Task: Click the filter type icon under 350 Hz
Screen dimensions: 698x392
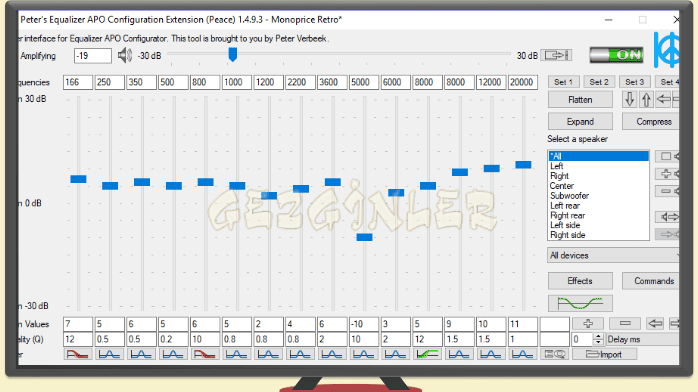Action: click(141, 355)
